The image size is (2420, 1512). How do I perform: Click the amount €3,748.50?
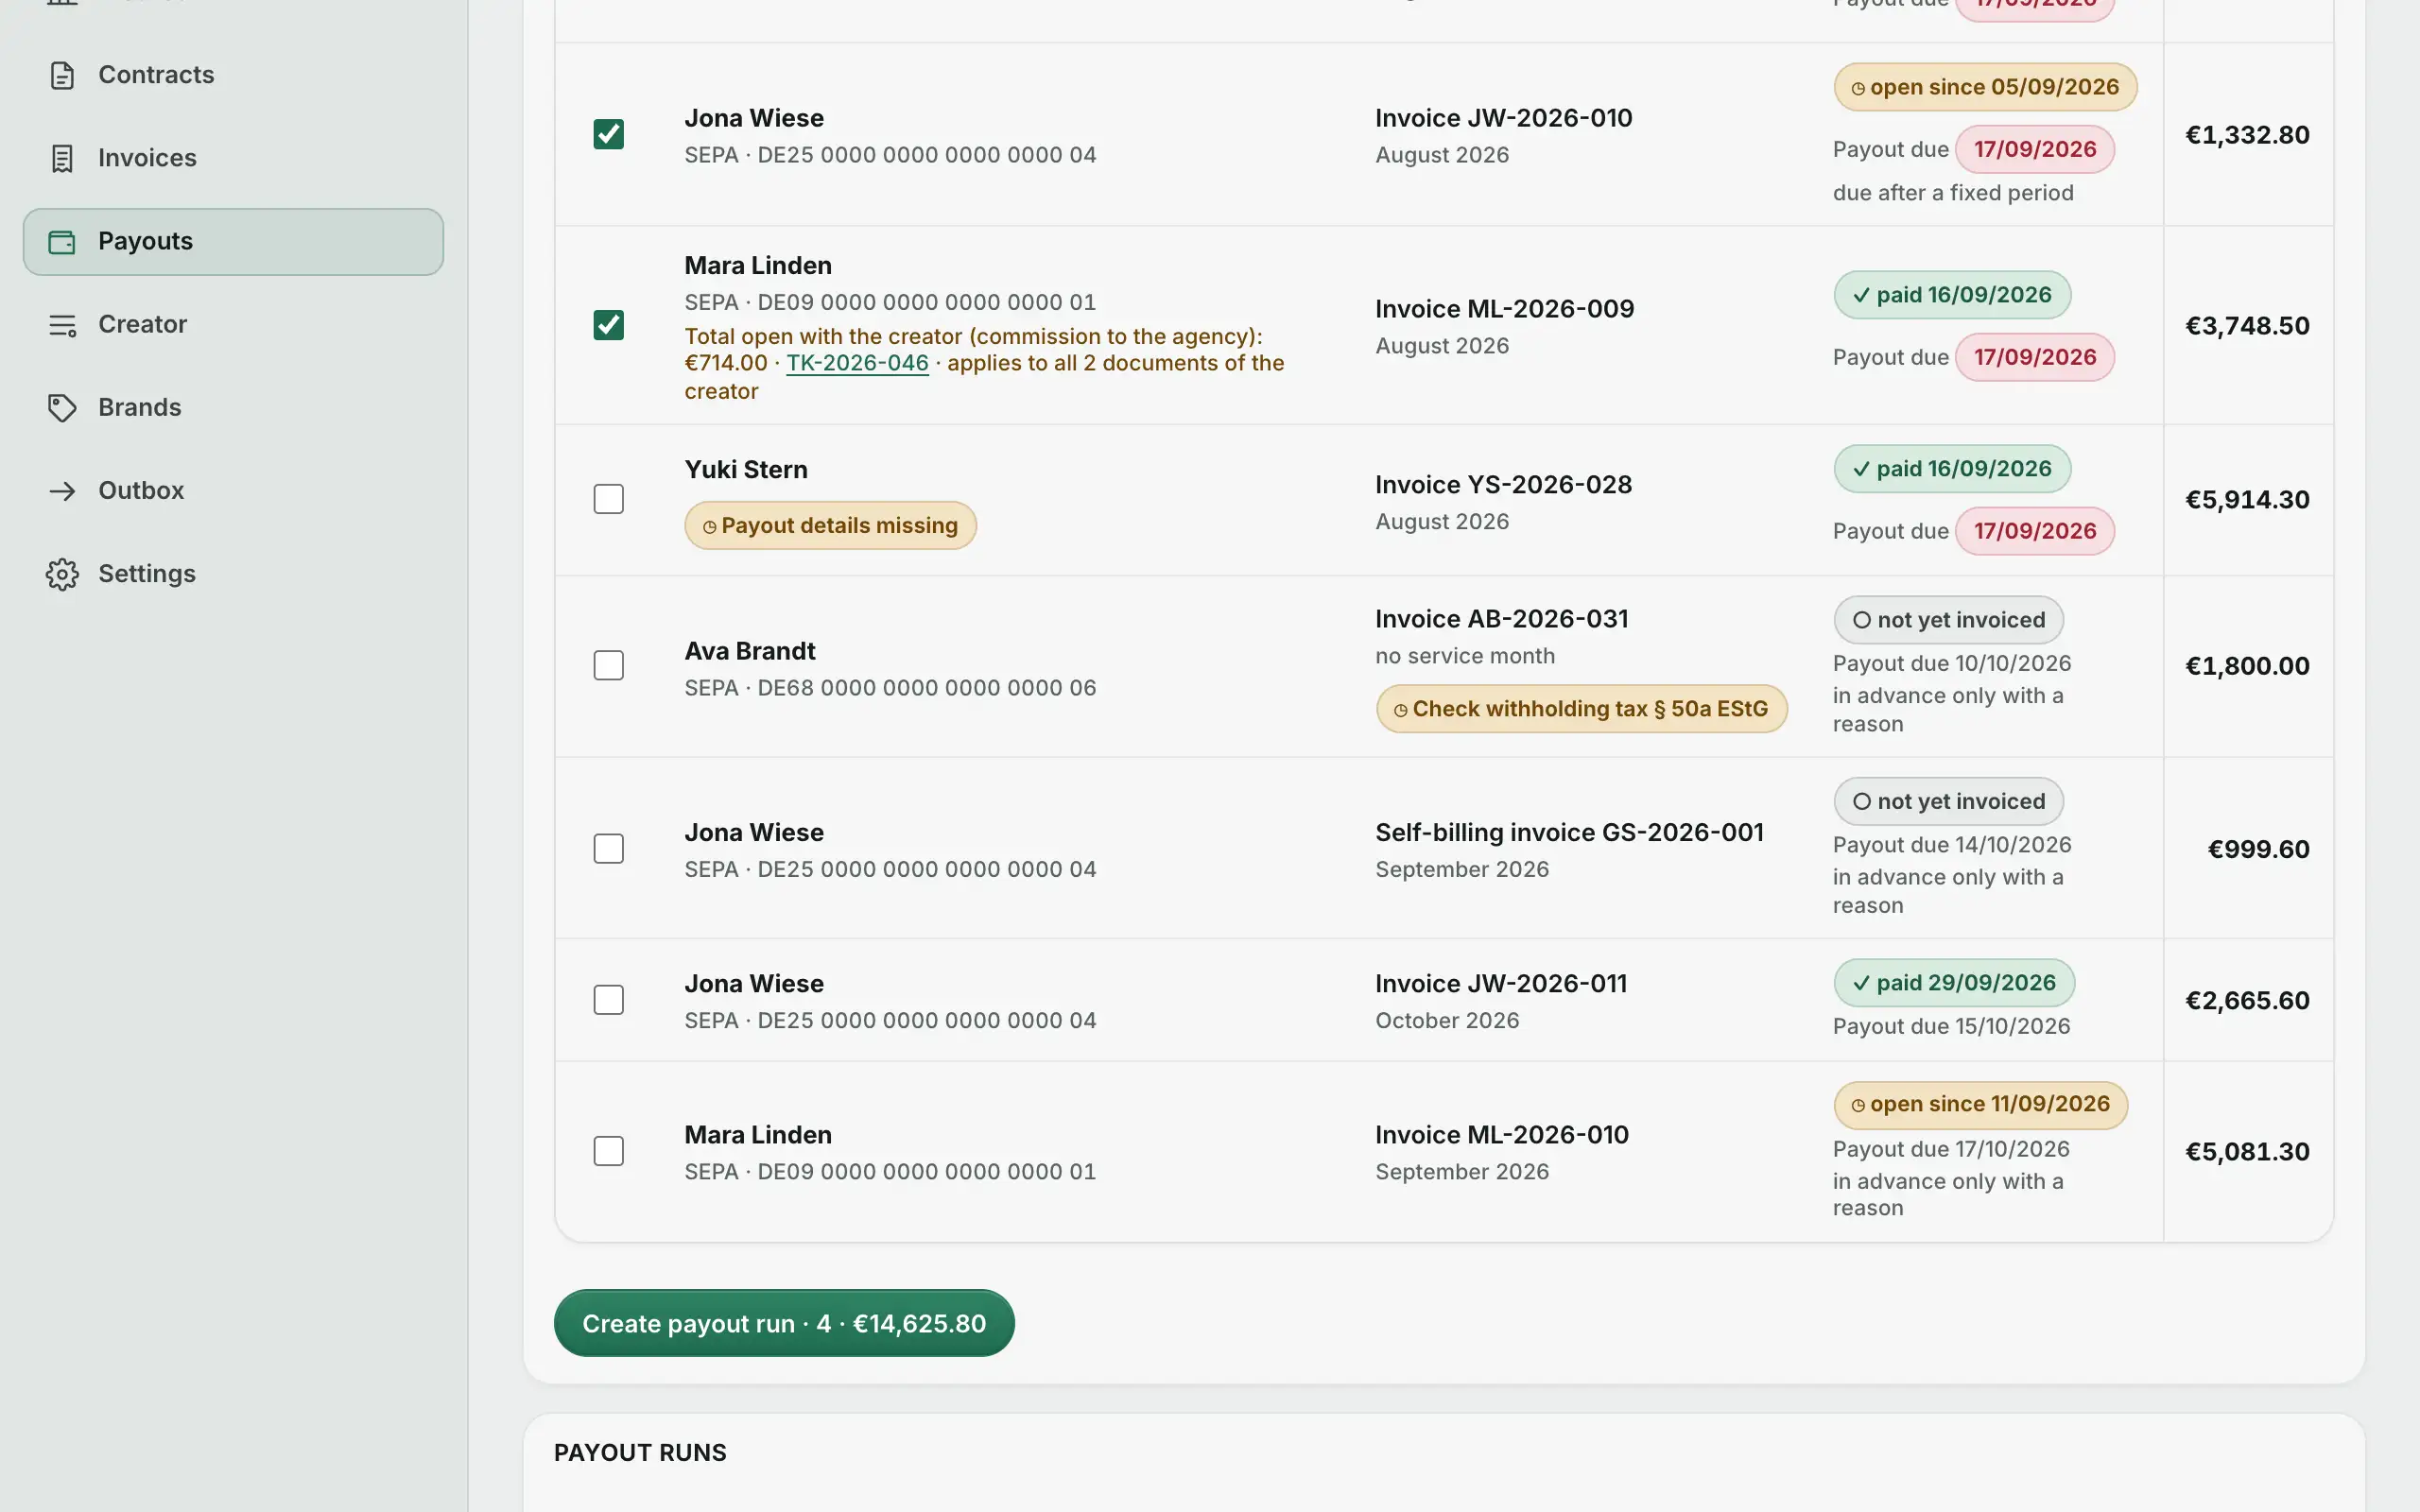coord(2247,326)
